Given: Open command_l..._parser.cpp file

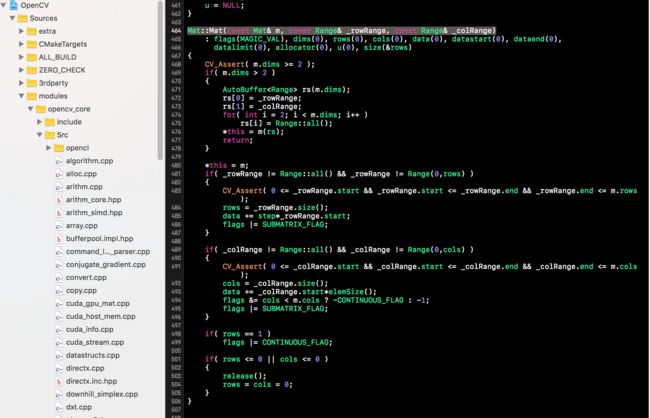Looking at the screenshot, I should tap(108, 252).
